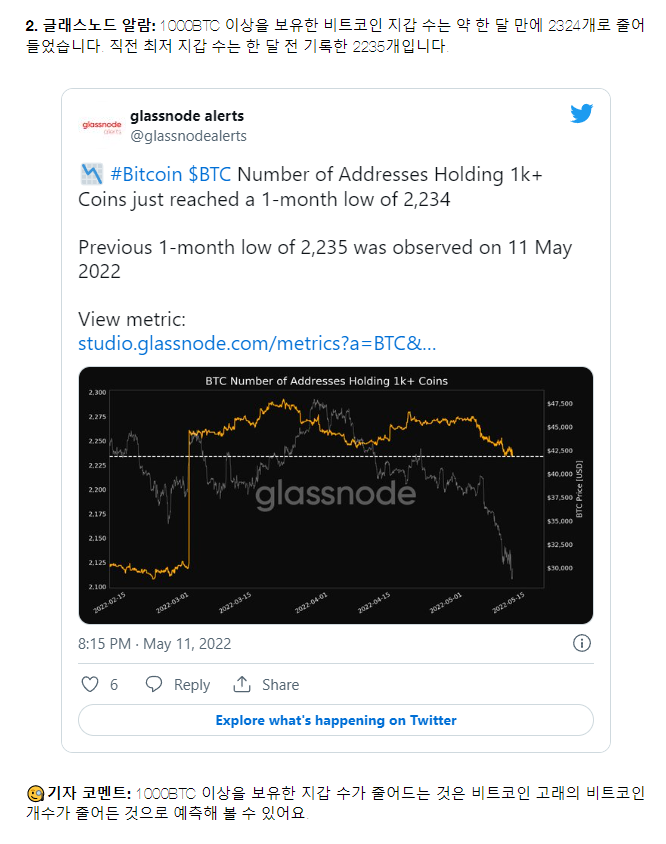Click the downtrend chart emoji in tweet
The width and height of the screenshot is (666, 844).
click(x=92, y=174)
